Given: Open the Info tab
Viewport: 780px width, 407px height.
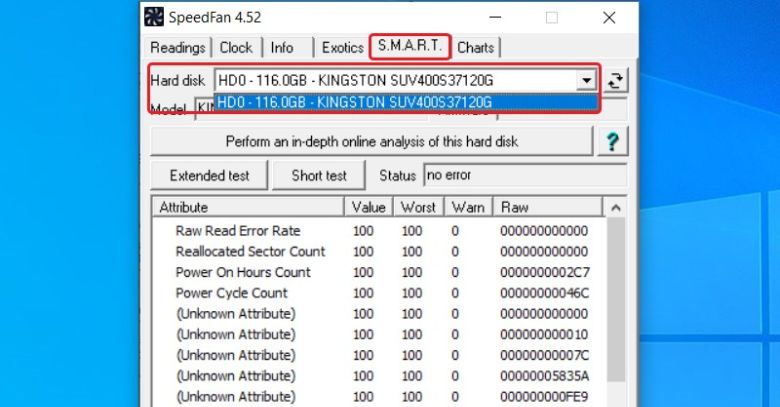Looking at the screenshot, I should [x=282, y=48].
